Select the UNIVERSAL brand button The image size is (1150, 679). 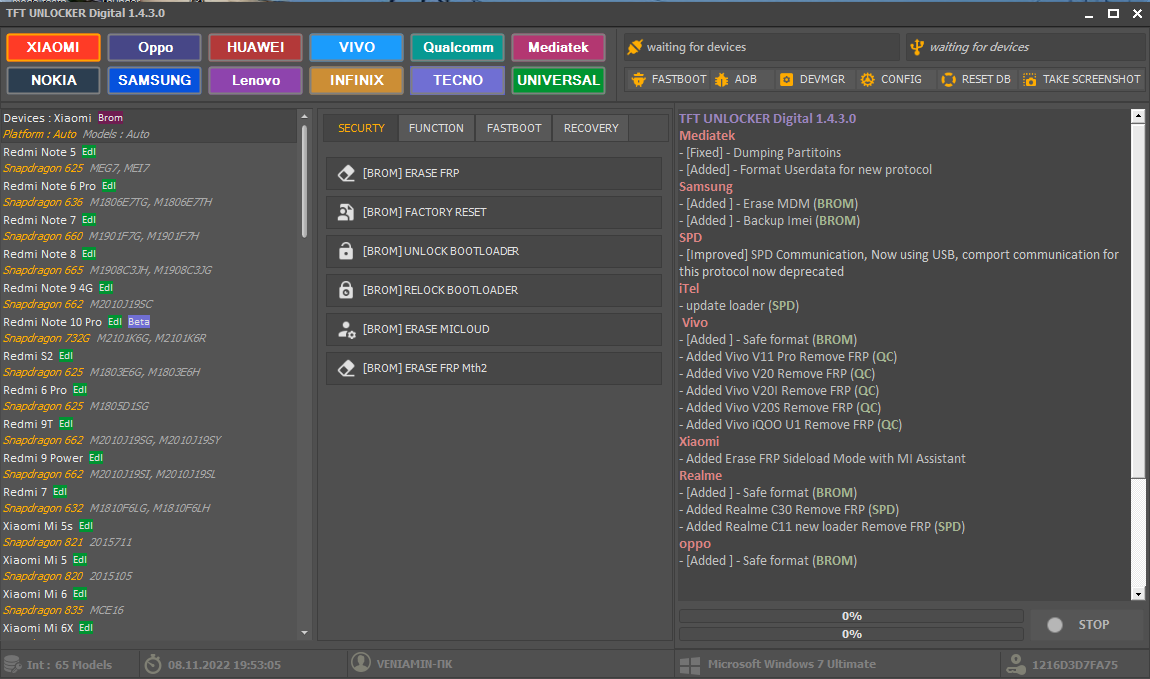(x=558, y=80)
